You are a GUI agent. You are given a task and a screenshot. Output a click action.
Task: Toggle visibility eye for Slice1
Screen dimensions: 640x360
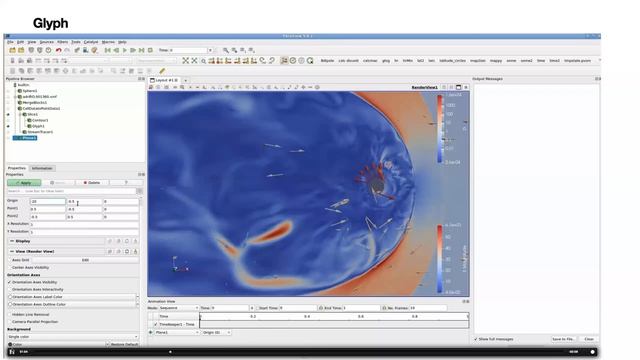8,115
